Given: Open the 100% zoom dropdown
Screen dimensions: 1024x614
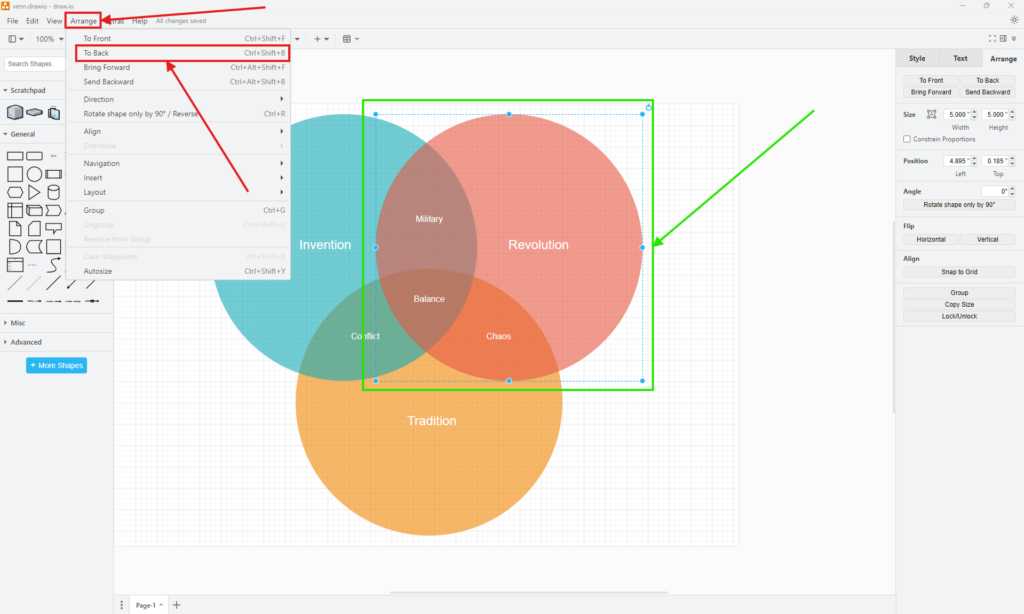Looking at the screenshot, I should click(x=50, y=39).
